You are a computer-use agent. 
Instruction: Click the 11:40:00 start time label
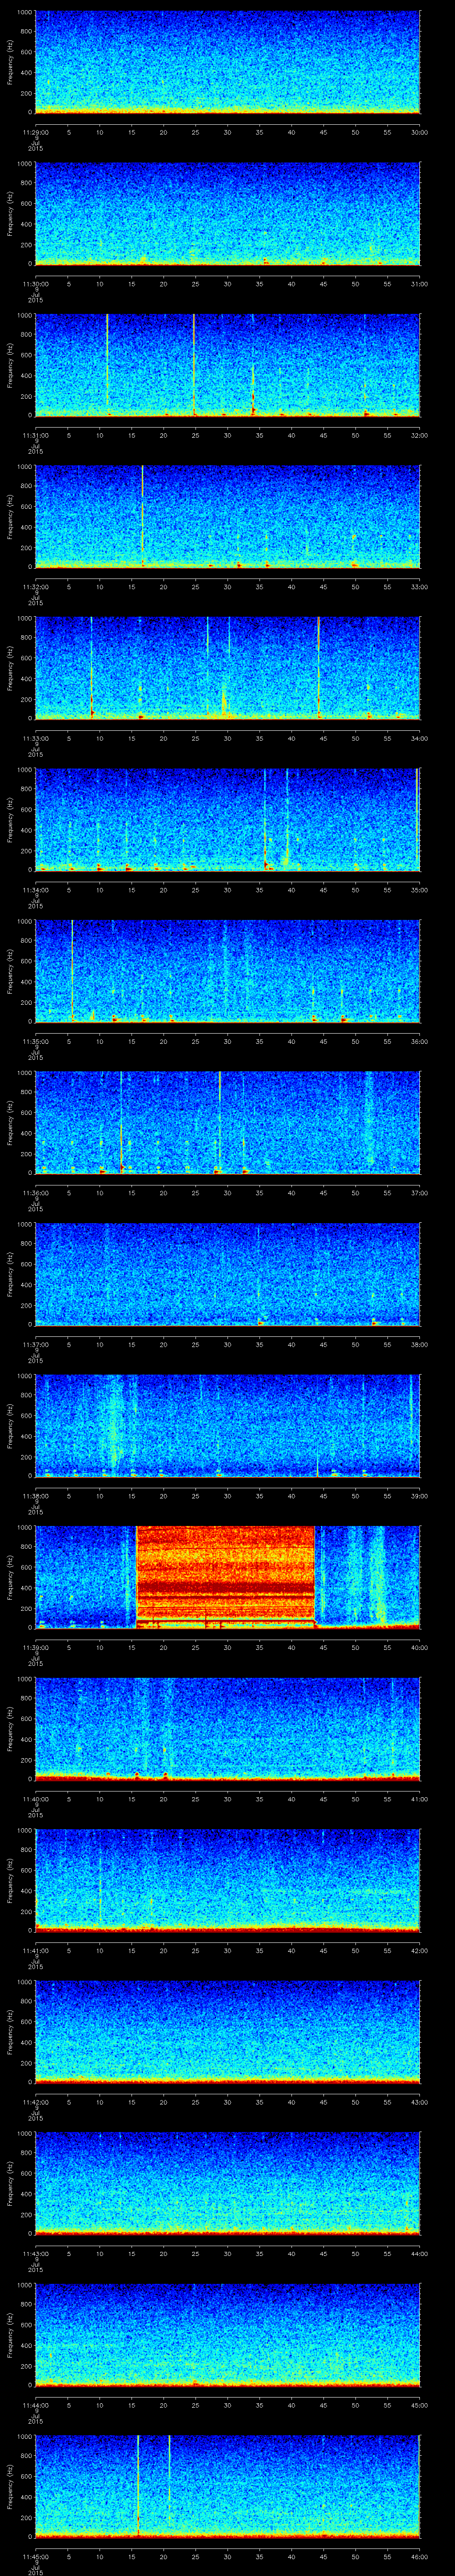(35, 1799)
